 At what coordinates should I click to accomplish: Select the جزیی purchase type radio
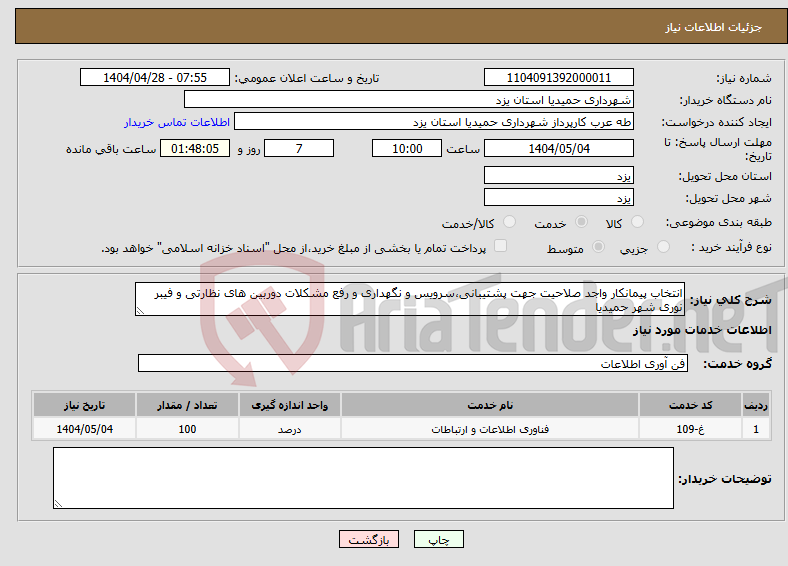pos(663,246)
